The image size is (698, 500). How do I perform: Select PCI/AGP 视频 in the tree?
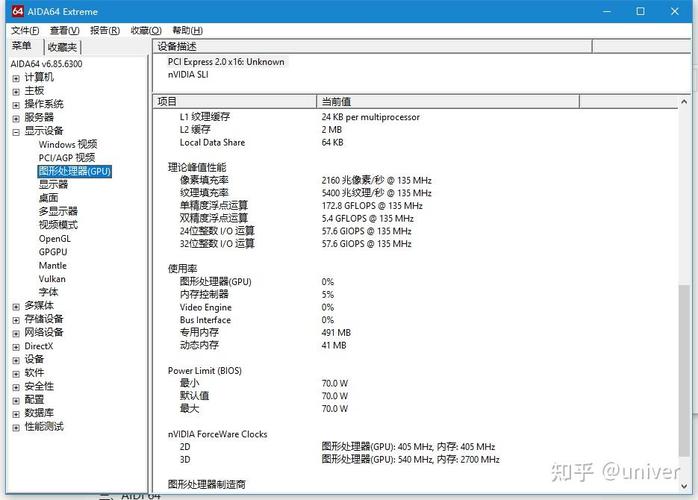[67, 158]
